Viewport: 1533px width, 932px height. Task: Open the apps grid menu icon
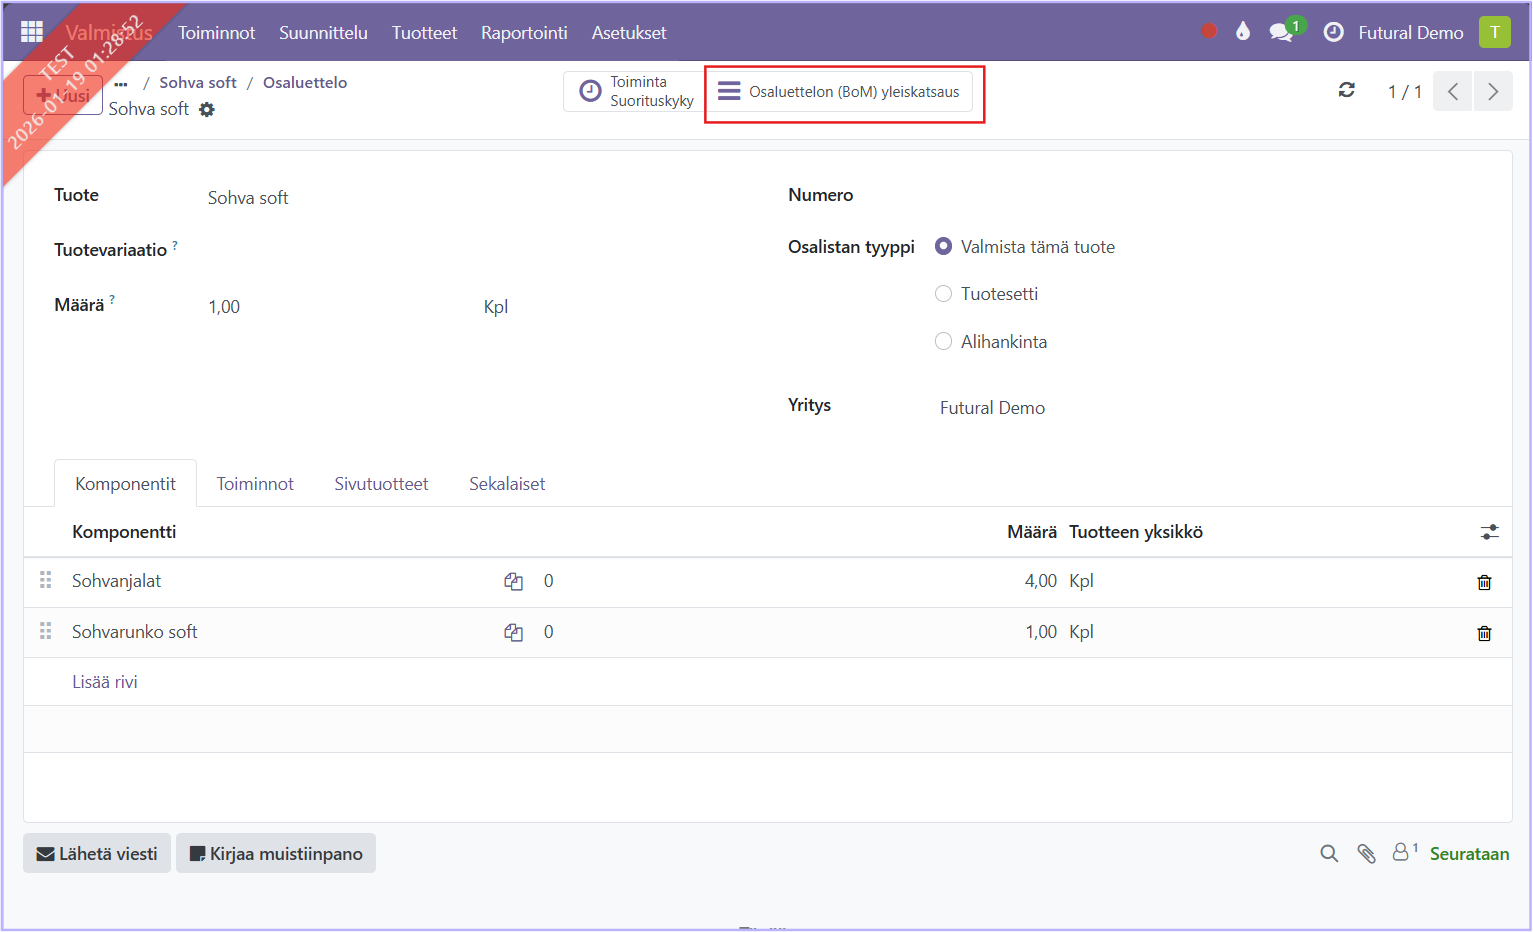click(32, 32)
